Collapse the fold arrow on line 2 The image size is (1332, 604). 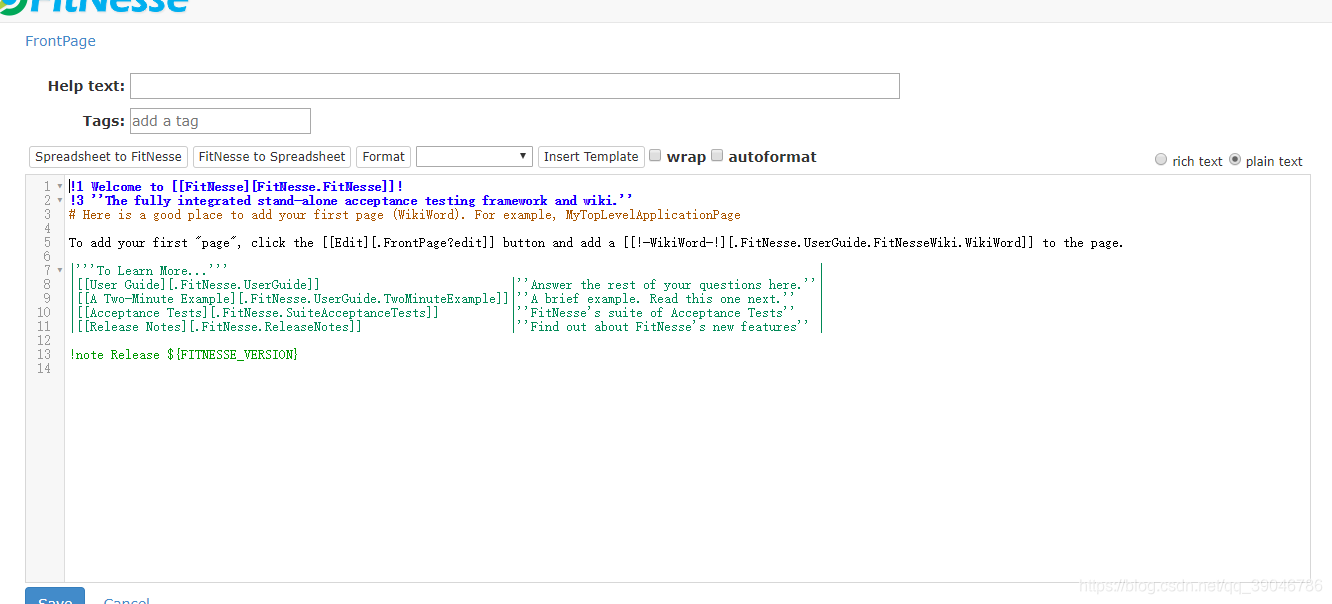[x=59, y=201]
